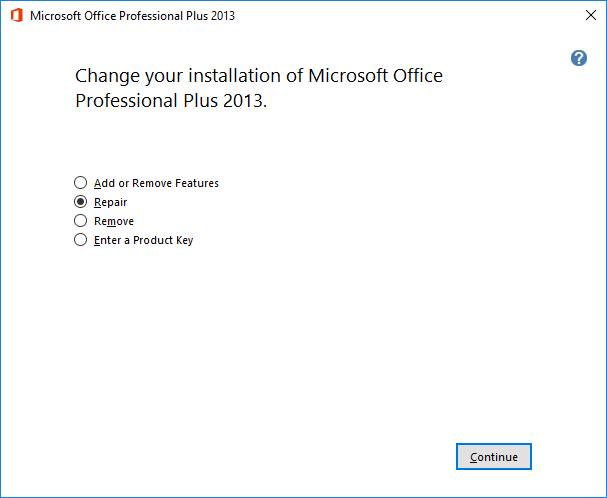The image size is (607, 498).
Task: Click the "Add or Remove Features" label text
Action: point(156,183)
